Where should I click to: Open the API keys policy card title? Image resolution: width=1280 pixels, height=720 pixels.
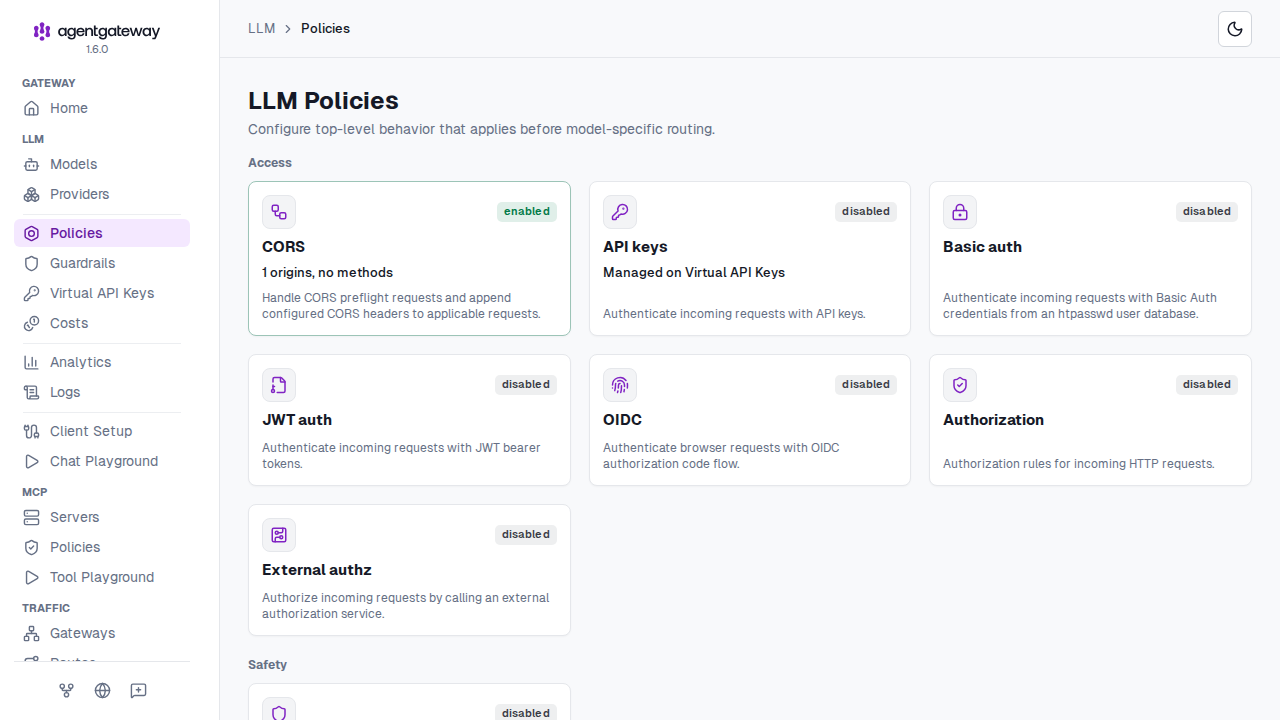[x=635, y=247]
